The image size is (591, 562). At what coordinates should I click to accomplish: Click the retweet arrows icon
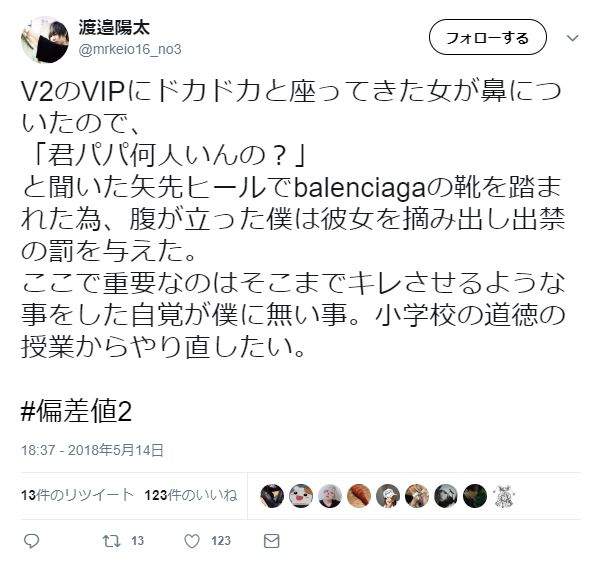coord(112,541)
